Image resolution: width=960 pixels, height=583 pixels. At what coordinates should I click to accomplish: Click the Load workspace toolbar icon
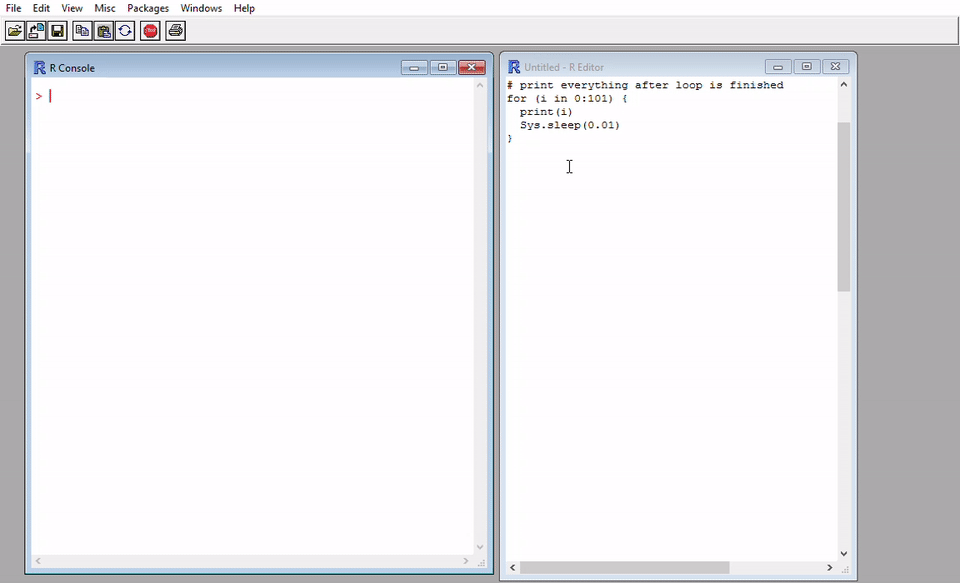[36, 31]
